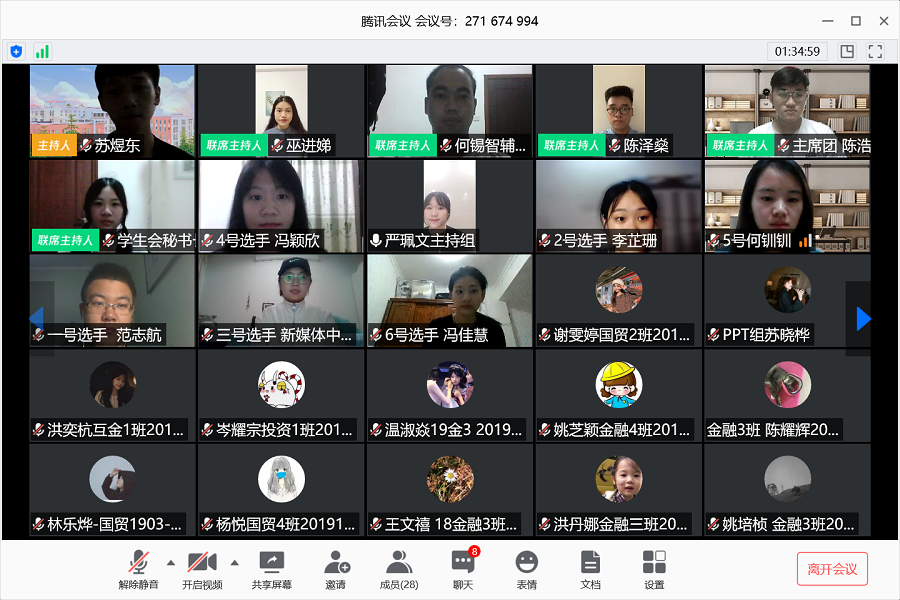
Task: Open 设置 settings in bottom toolbar
Action: 654,563
